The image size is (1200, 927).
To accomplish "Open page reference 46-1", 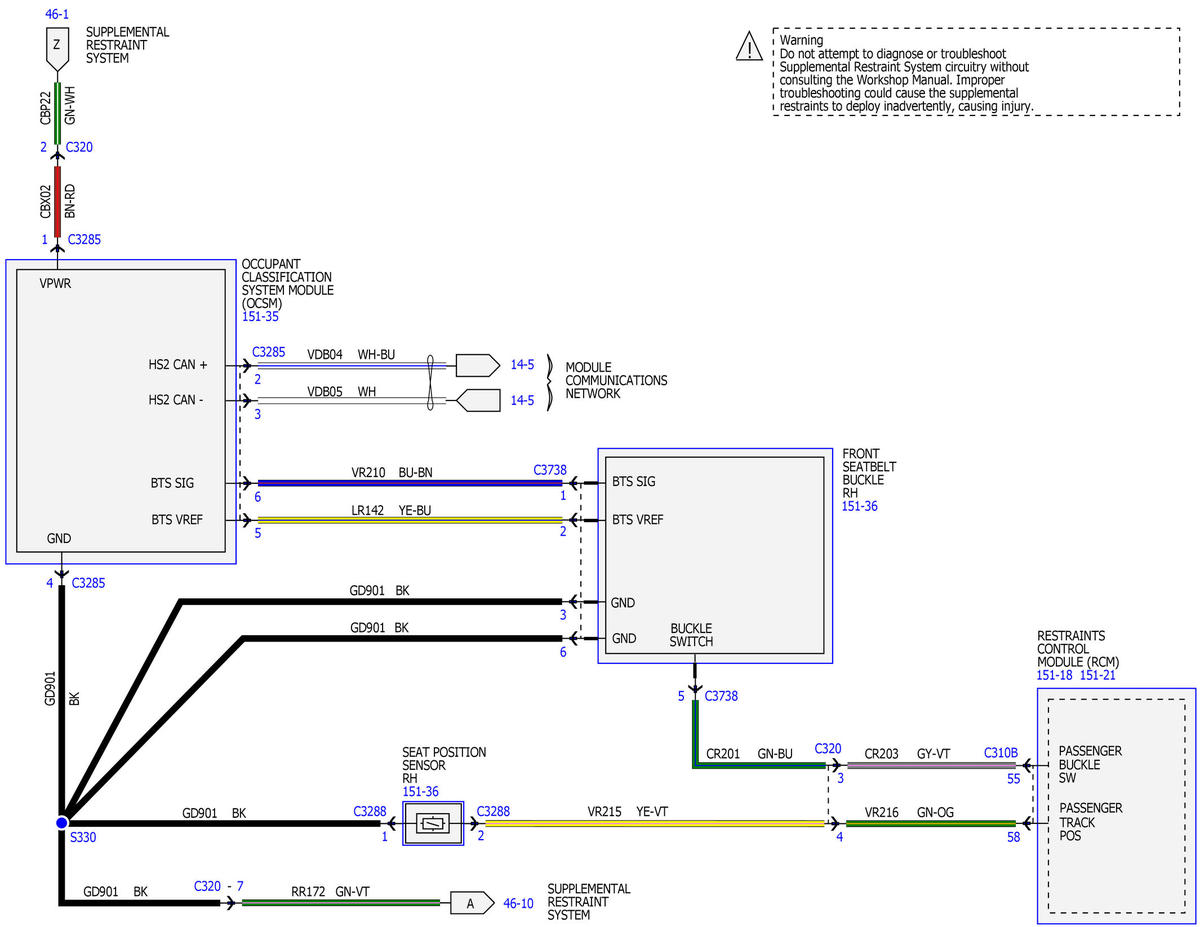I will [x=58, y=15].
